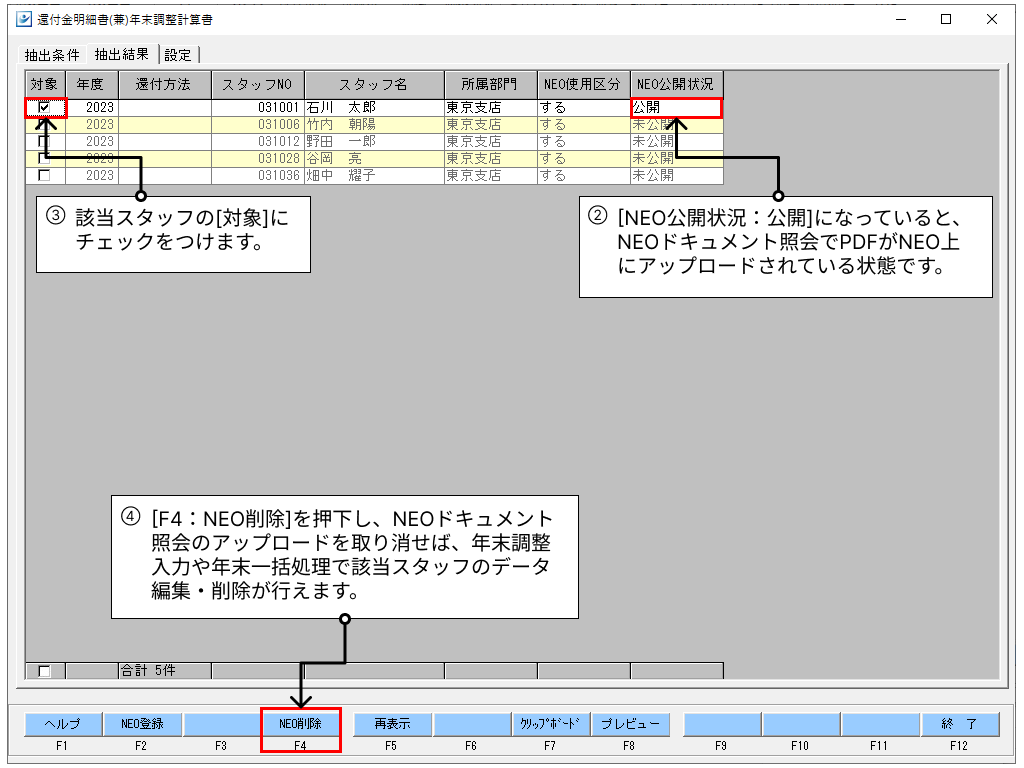The width and height of the screenshot is (1024, 768).
Task: Switch to the 抽出条件 tab
Action: pos(52,55)
